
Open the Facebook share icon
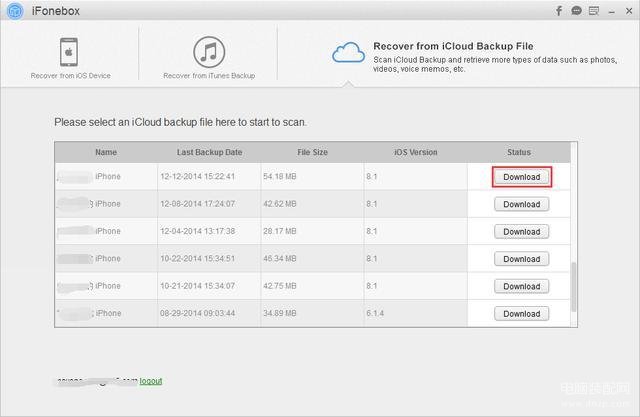click(x=559, y=11)
